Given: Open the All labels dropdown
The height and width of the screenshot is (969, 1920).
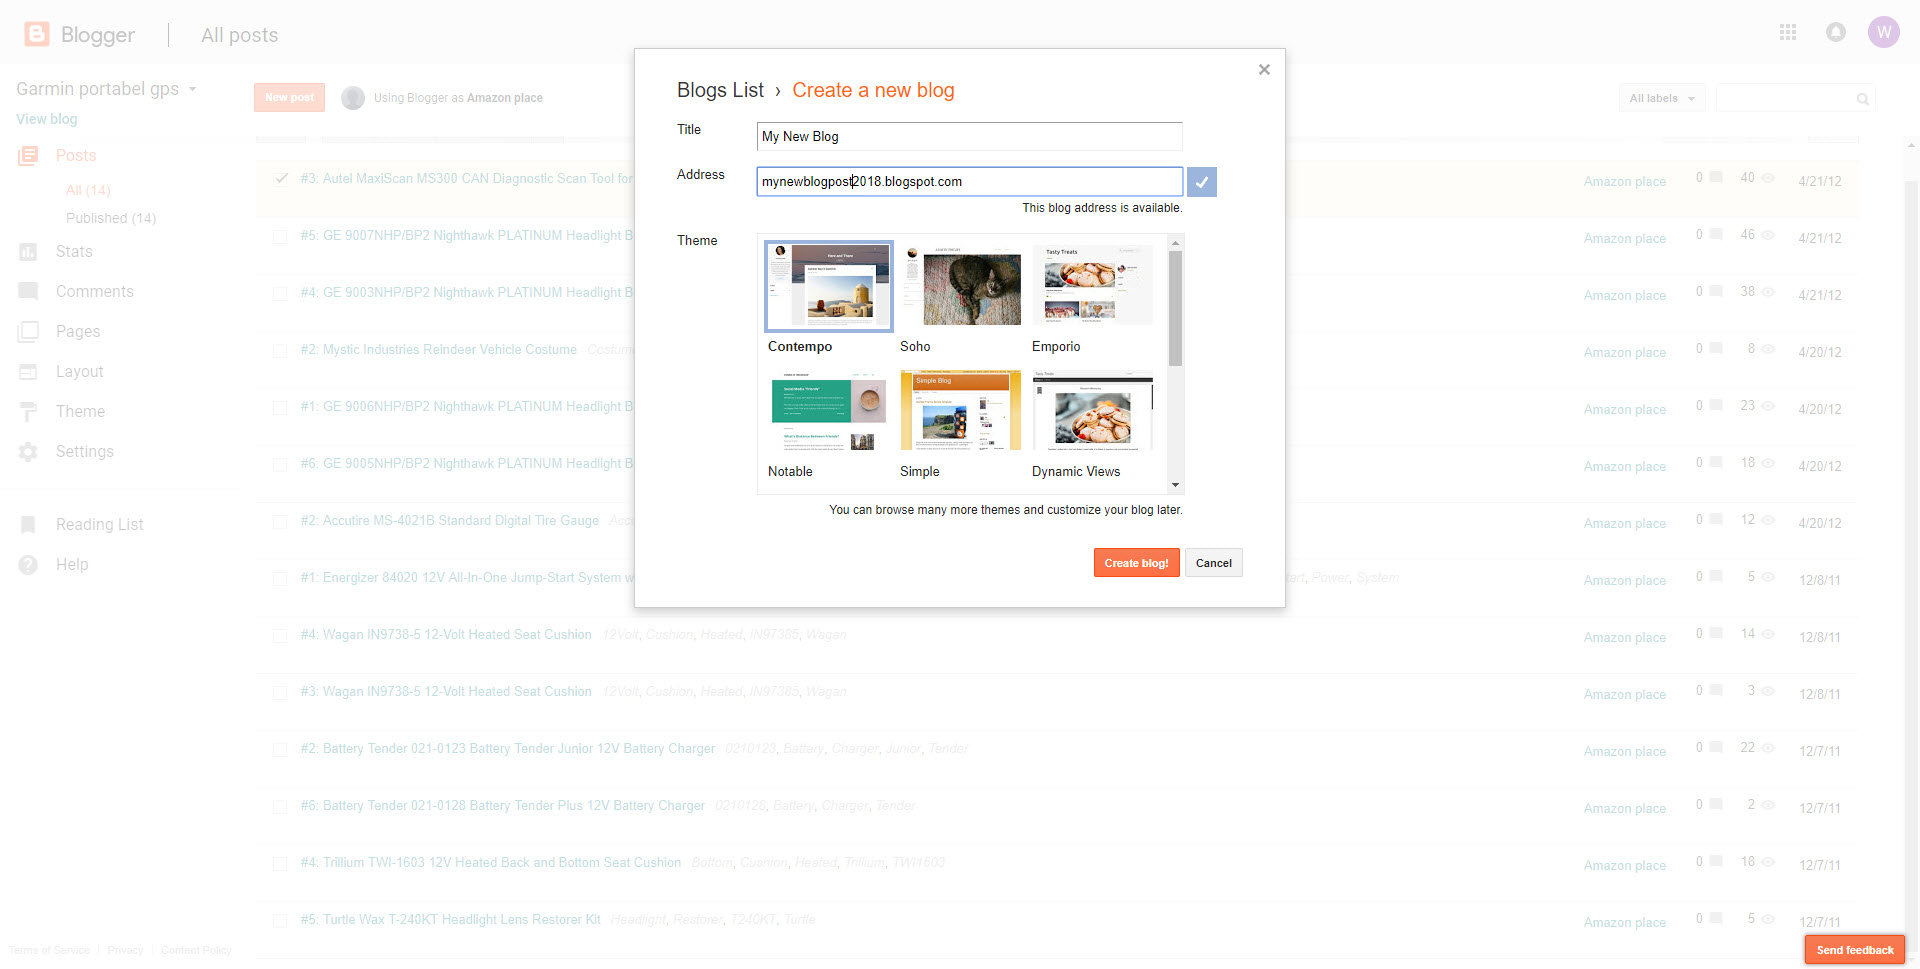Looking at the screenshot, I should pyautogui.click(x=1661, y=98).
